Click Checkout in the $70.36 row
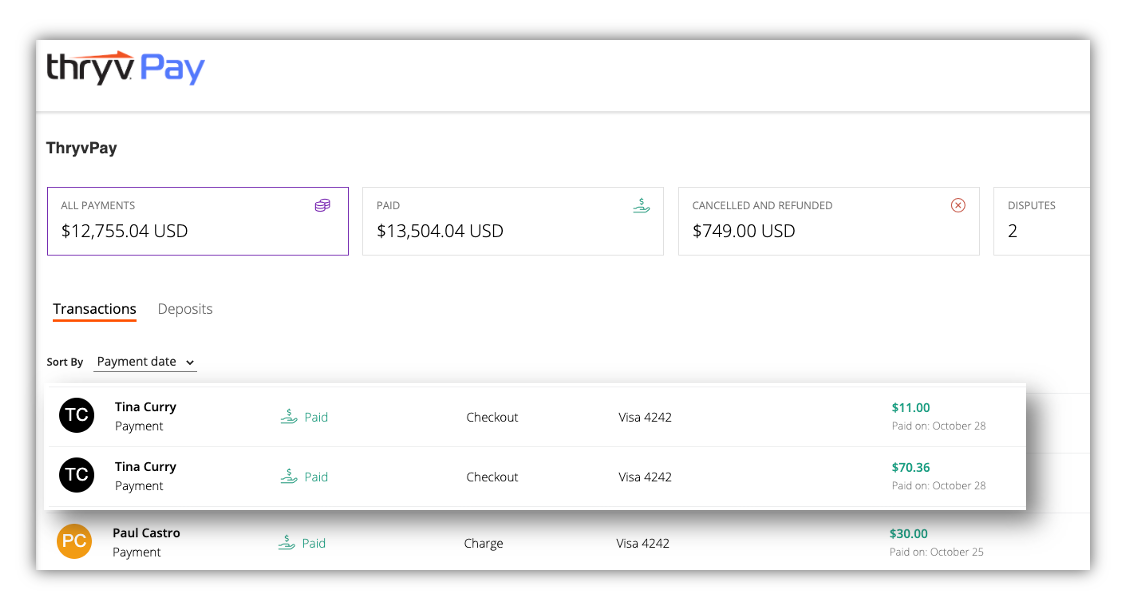Viewport: 1124px width, 598px height. (x=492, y=477)
